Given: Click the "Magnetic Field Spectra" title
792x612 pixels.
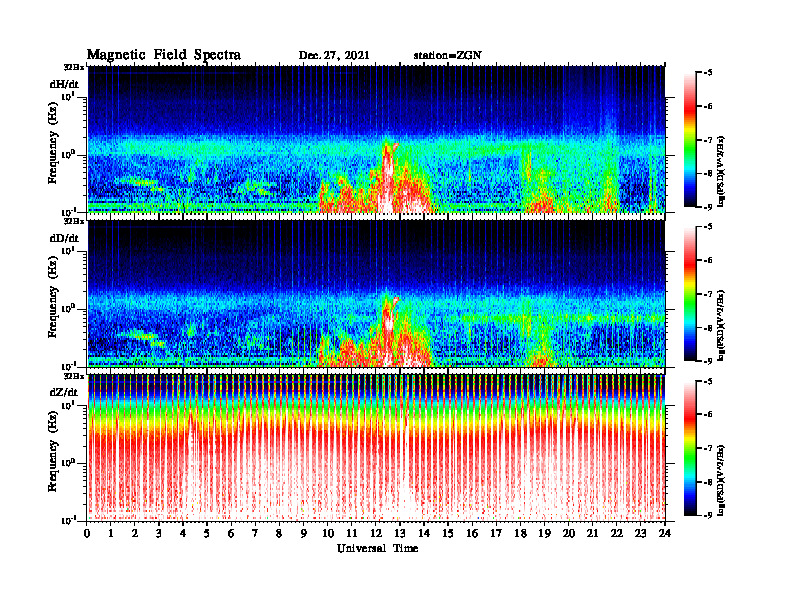Looking at the screenshot, I should click(x=164, y=55).
